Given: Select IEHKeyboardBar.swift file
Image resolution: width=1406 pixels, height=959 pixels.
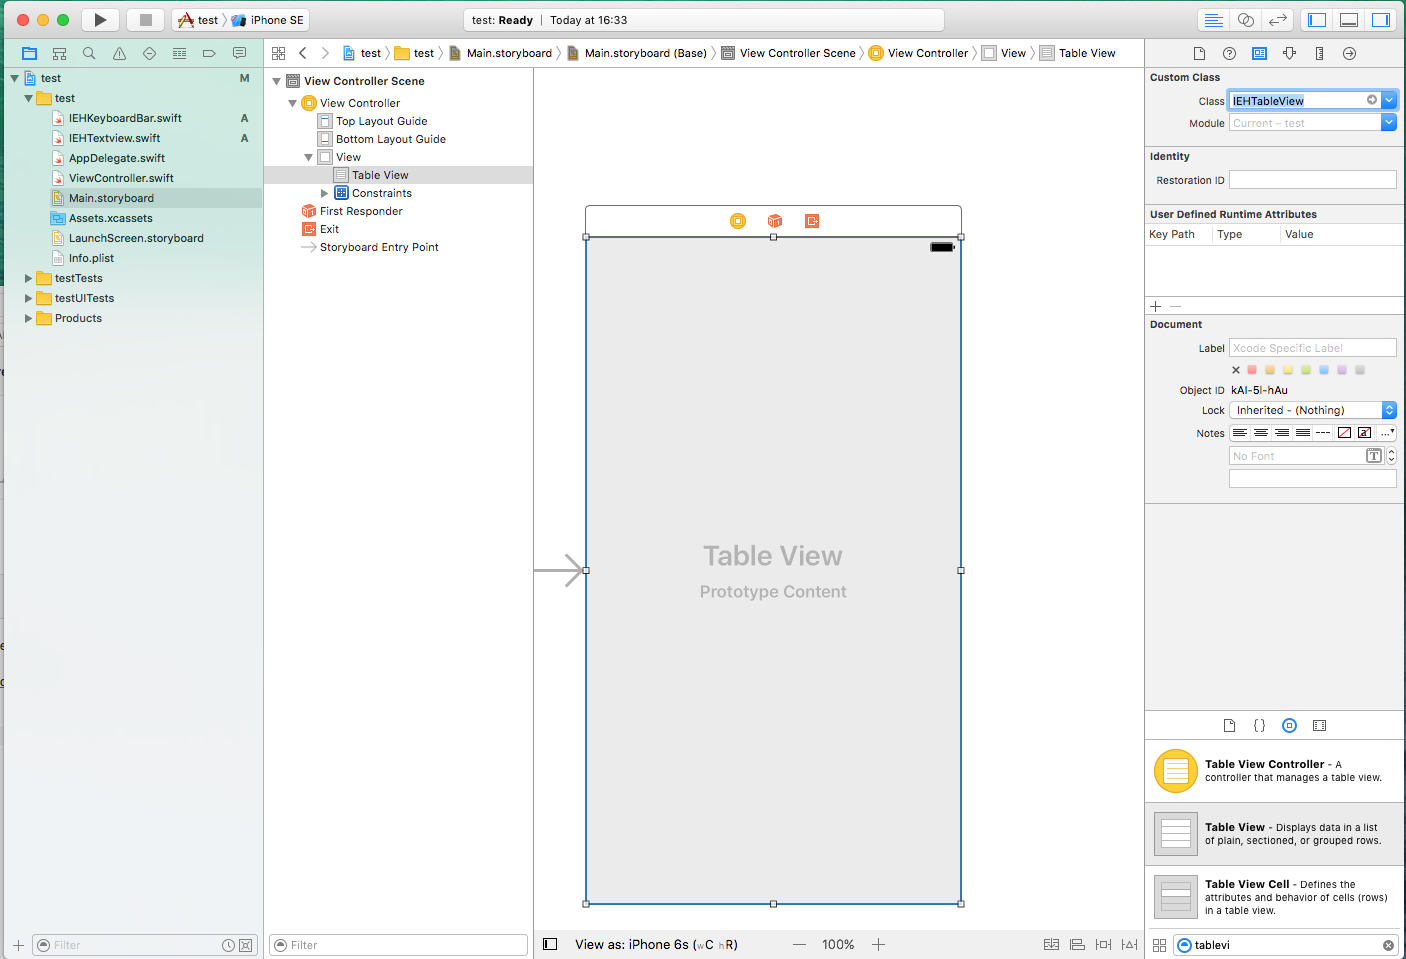Looking at the screenshot, I should [125, 118].
